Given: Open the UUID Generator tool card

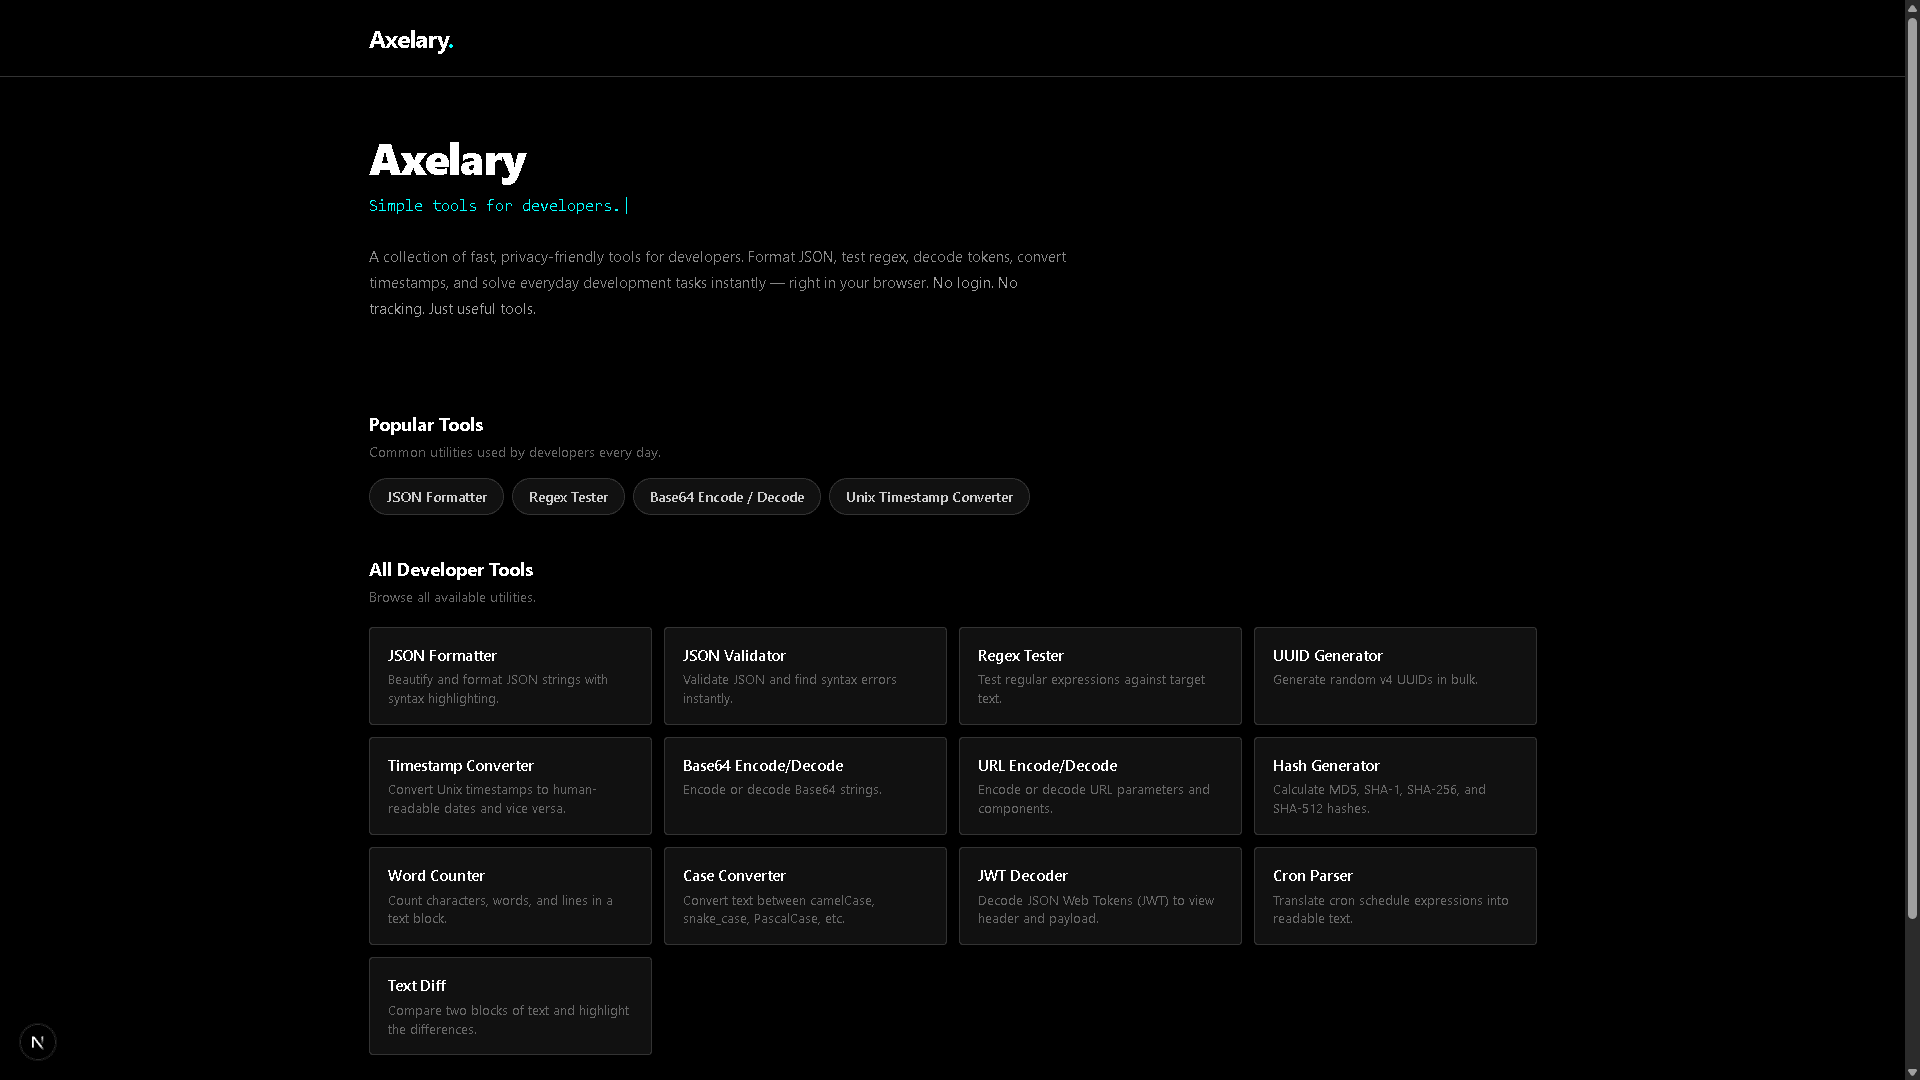Looking at the screenshot, I should 1394,675.
